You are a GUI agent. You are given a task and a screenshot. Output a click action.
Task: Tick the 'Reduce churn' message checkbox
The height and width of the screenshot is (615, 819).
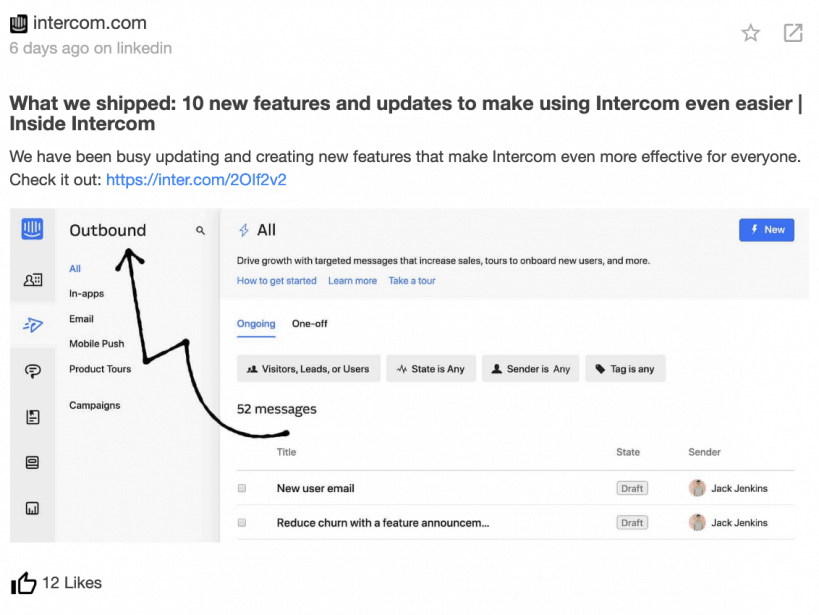tap(242, 523)
